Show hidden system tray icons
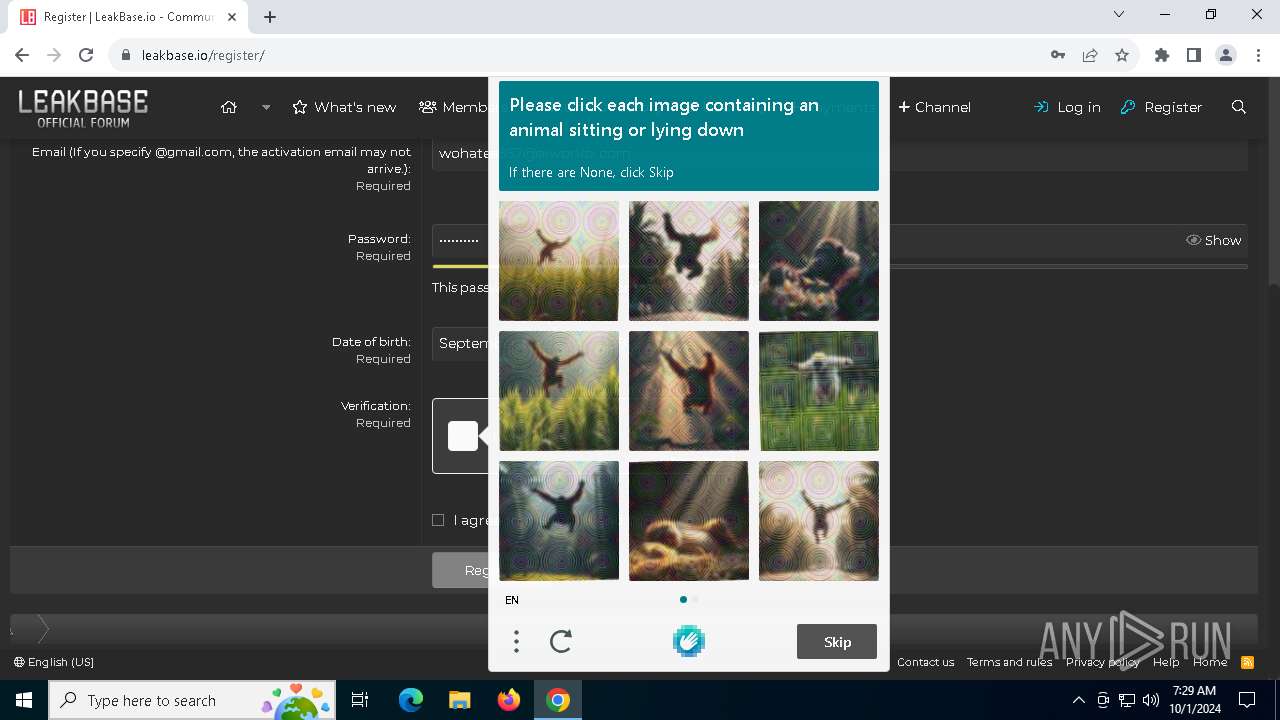 (x=1078, y=700)
